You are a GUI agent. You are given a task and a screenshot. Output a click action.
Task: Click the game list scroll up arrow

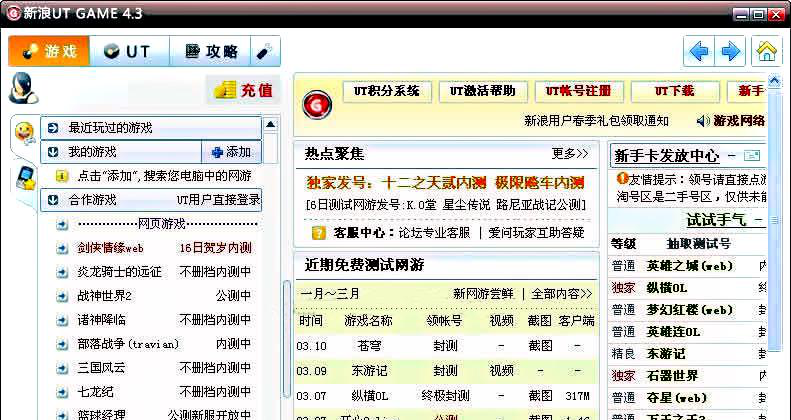[x=270, y=124]
